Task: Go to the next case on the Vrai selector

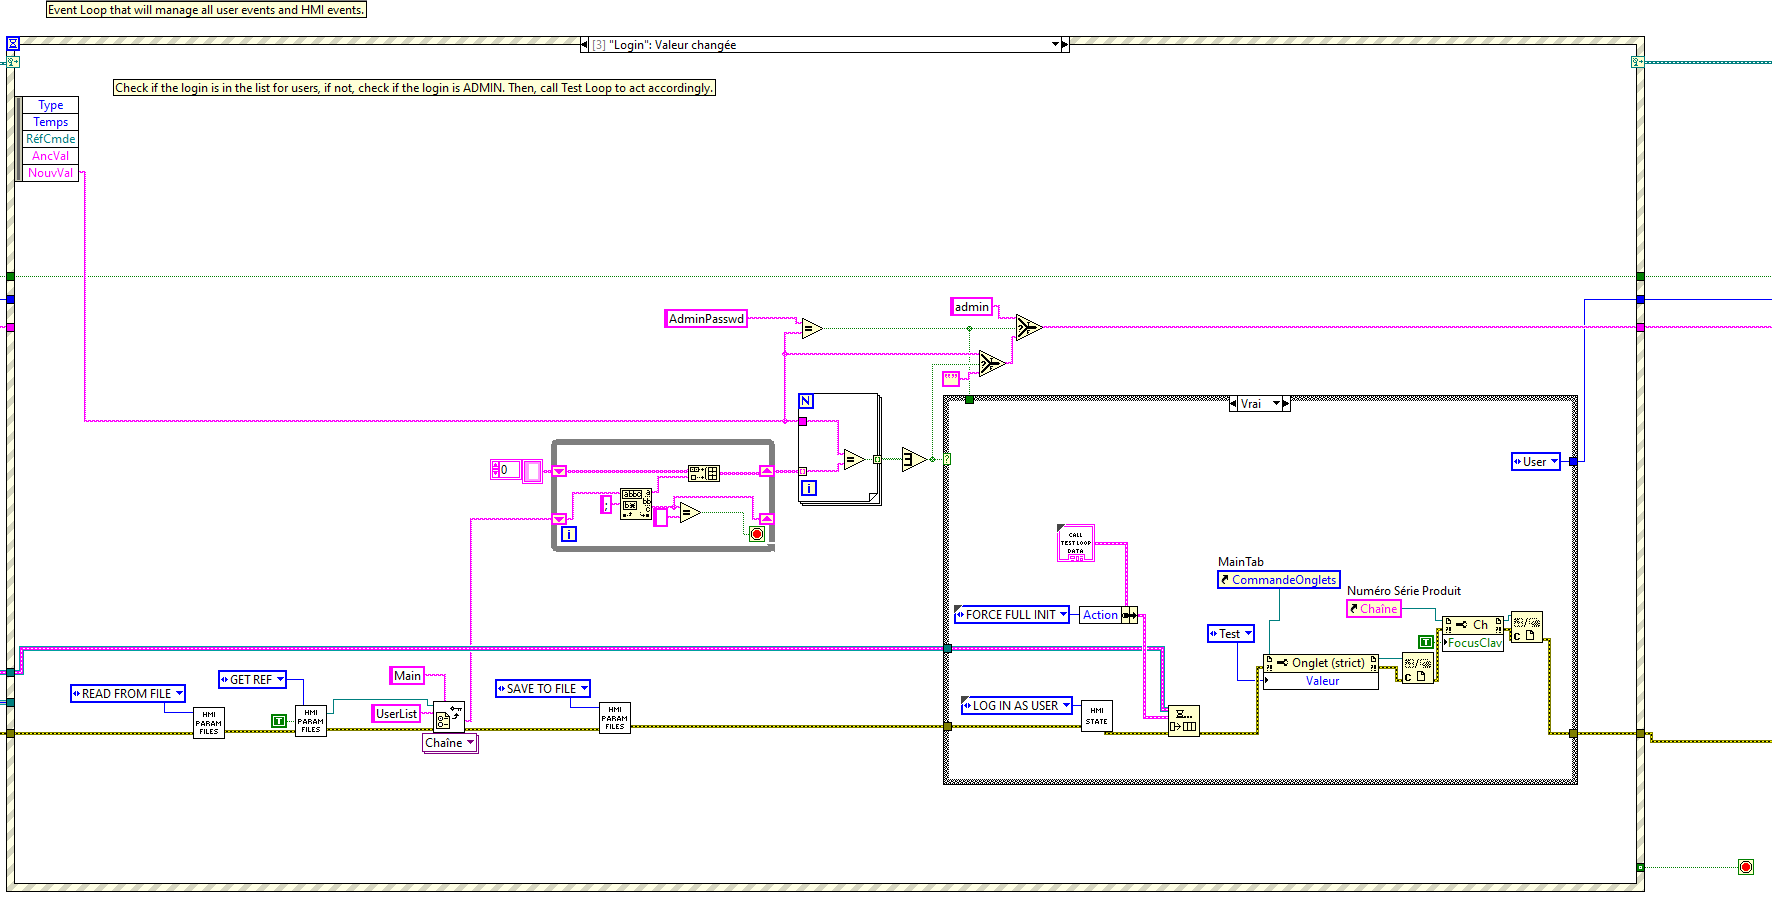Action: pyautogui.click(x=1286, y=404)
